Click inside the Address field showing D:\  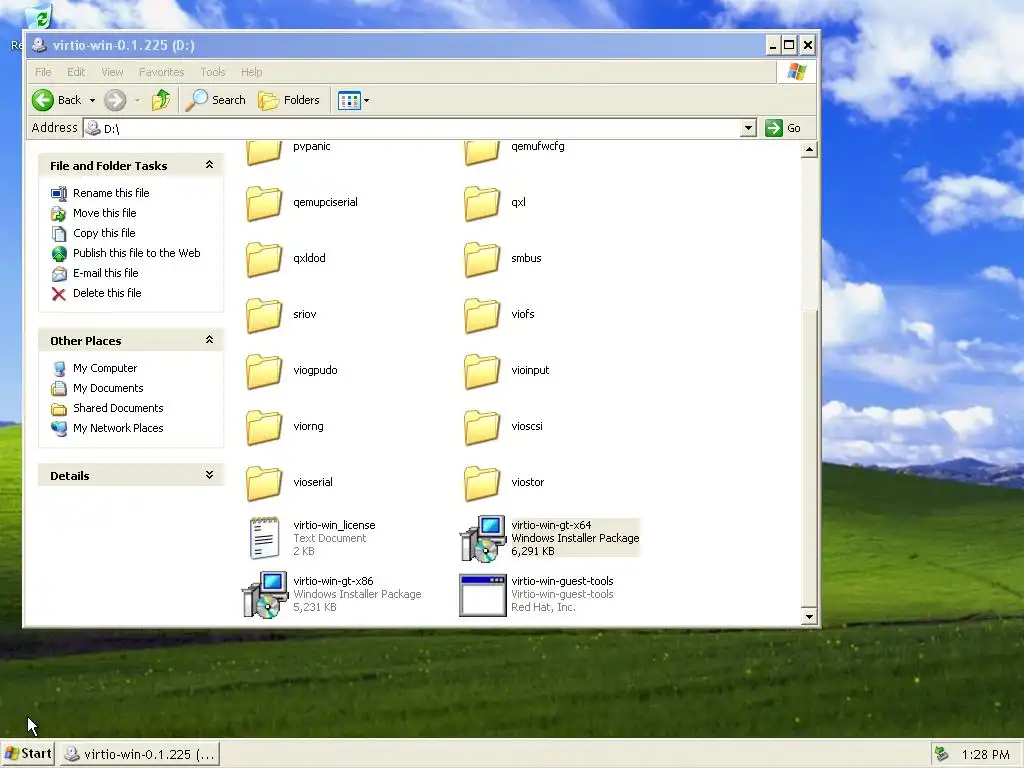(x=418, y=128)
